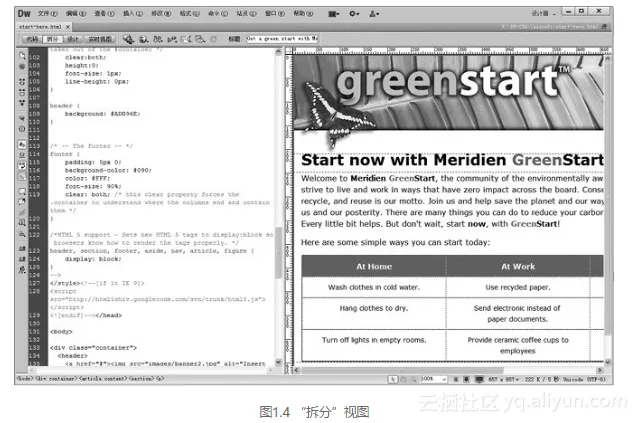Open the Extend Dreamweaver gear dropdown

pyautogui.click(x=354, y=14)
